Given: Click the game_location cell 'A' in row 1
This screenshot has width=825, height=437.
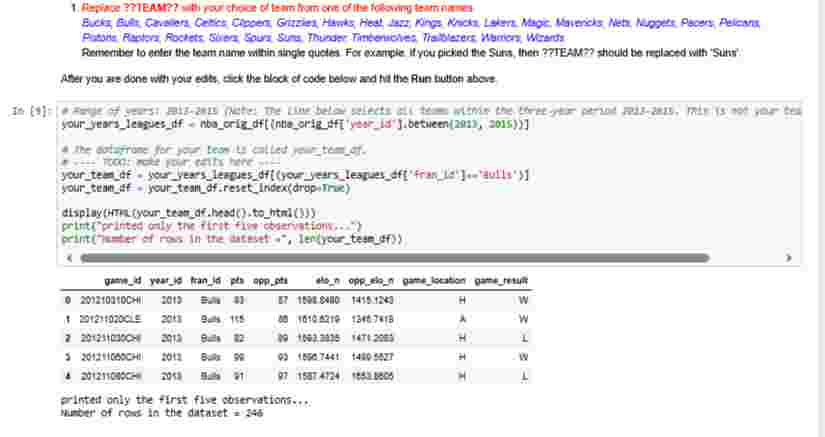Looking at the screenshot, I should pyautogui.click(x=462, y=319).
